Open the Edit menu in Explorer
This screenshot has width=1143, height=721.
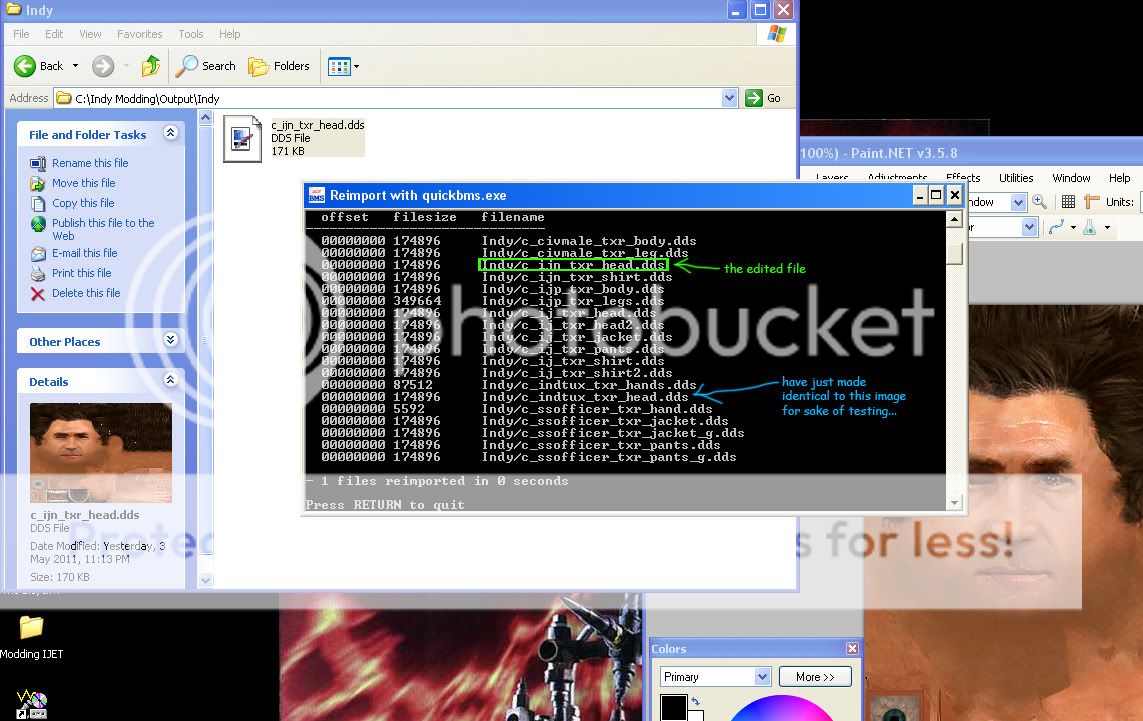(x=54, y=34)
